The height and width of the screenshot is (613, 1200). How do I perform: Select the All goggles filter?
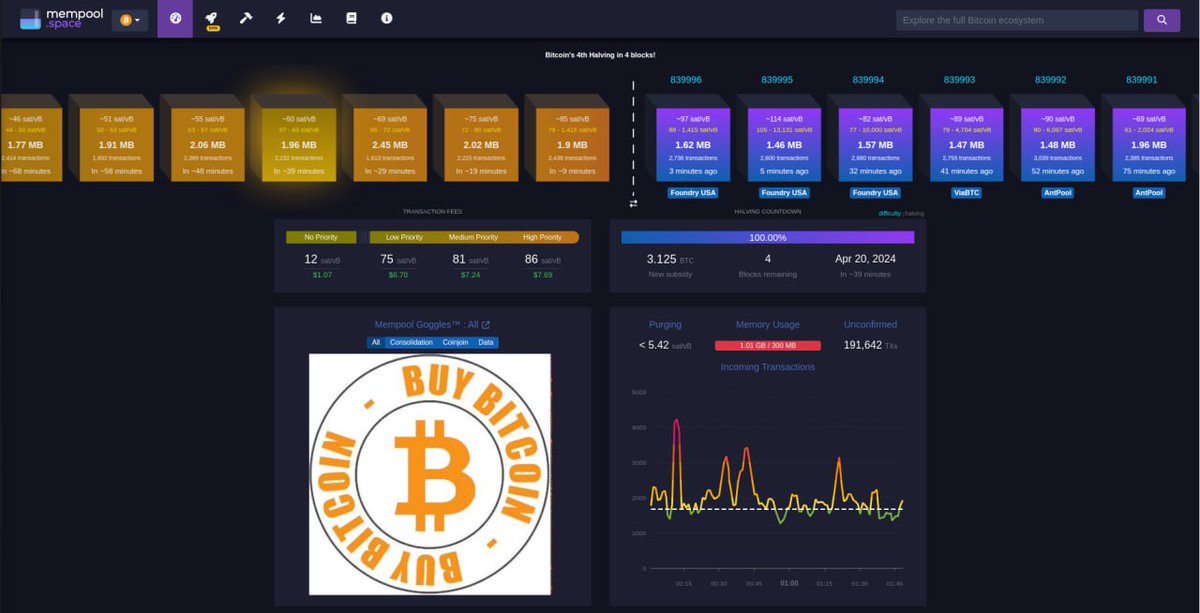click(376, 342)
